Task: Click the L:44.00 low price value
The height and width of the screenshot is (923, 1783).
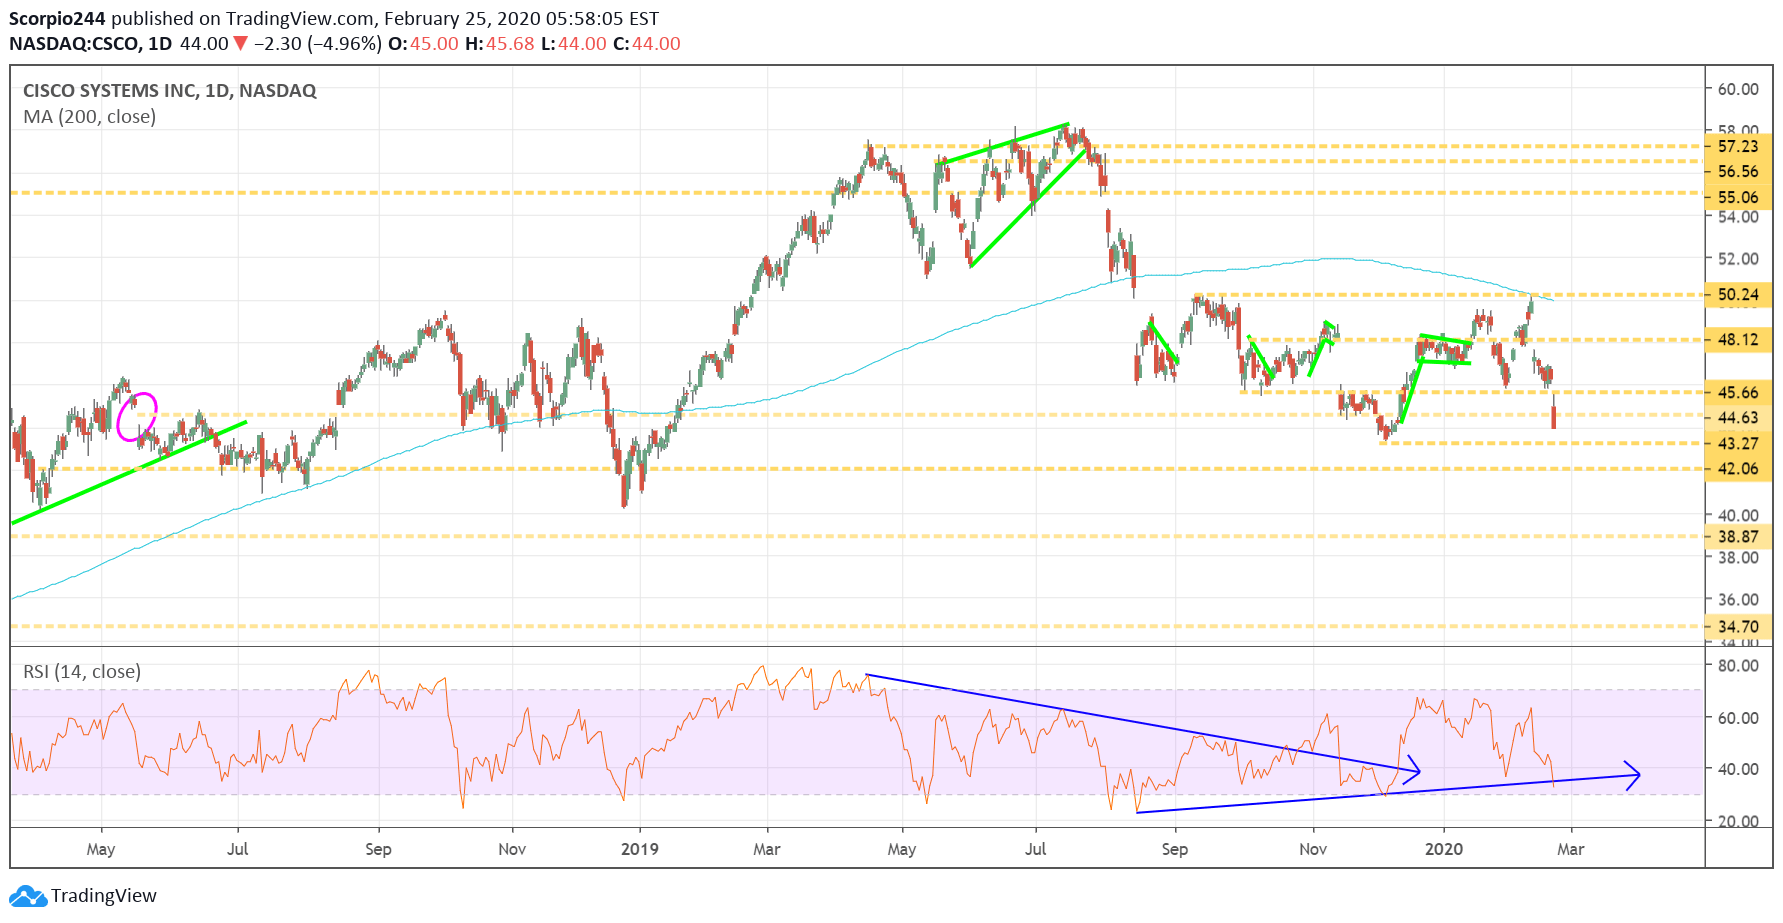Action: pyautogui.click(x=574, y=44)
